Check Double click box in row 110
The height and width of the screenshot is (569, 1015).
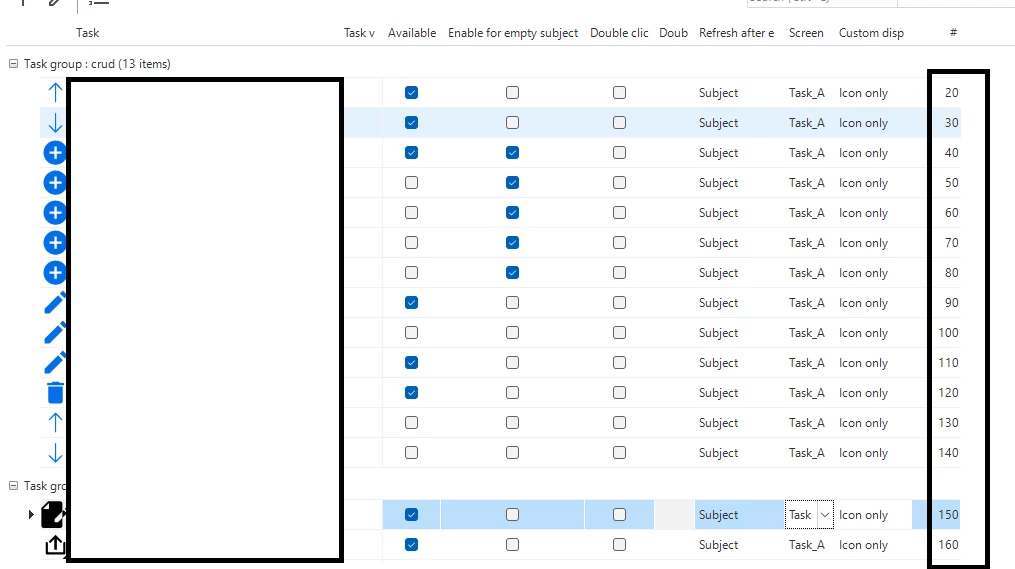[x=619, y=363]
